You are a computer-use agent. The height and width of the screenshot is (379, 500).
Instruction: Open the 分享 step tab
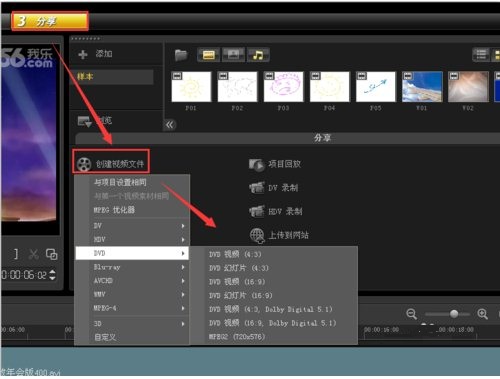point(50,21)
